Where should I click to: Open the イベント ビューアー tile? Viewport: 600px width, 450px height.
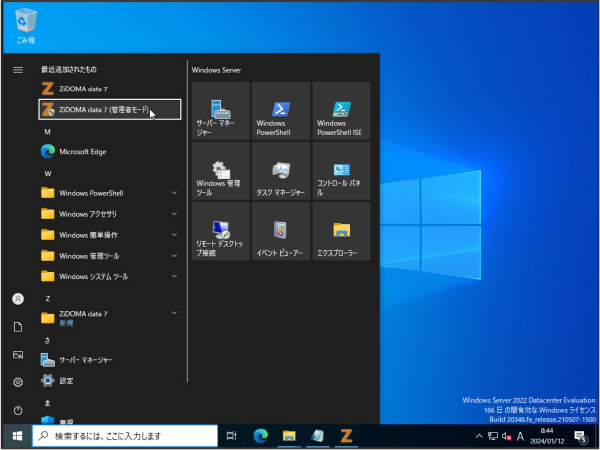click(x=281, y=231)
